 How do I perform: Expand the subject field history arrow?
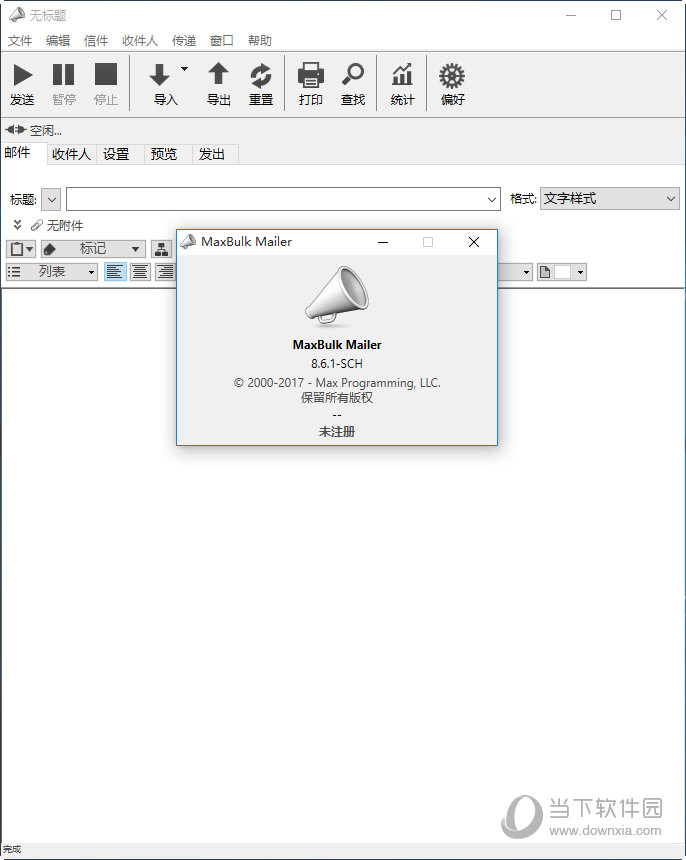point(492,200)
